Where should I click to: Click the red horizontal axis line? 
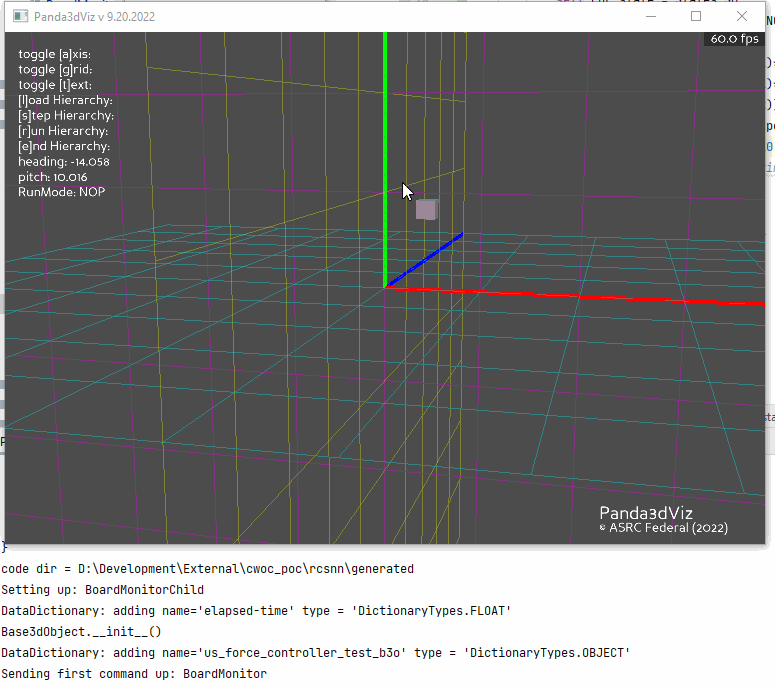tap(600, 297)
